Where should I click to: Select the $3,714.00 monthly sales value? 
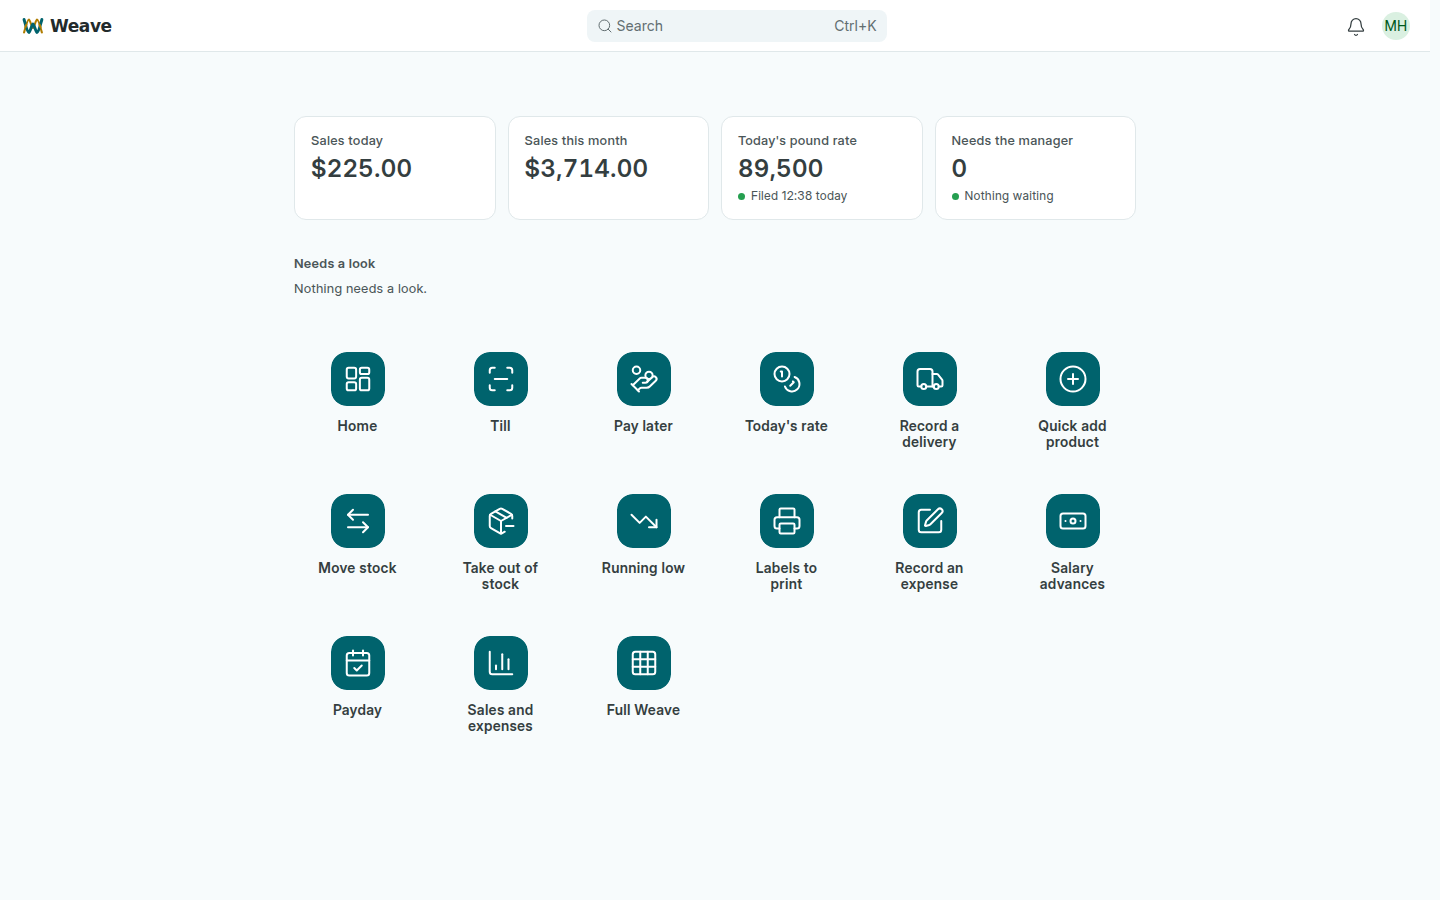(x=586, y=168)
